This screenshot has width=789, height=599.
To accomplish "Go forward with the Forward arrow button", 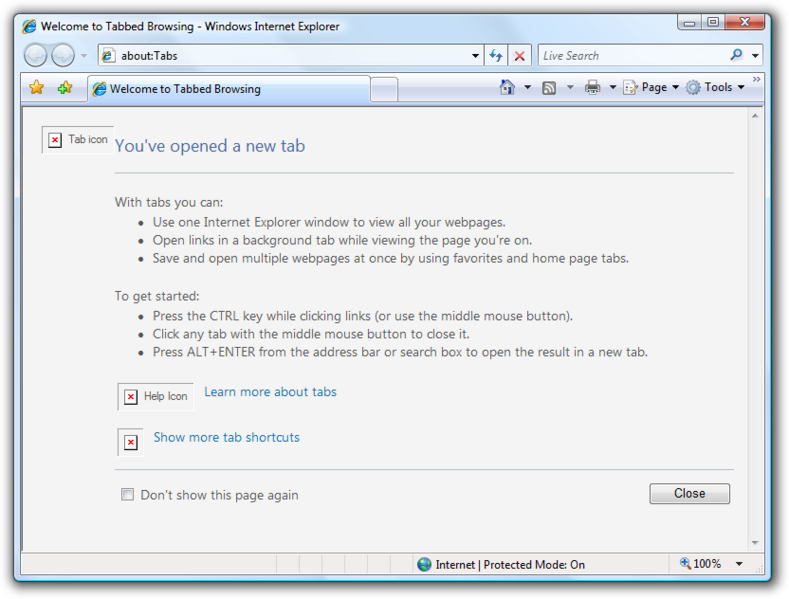I will (x=63, y=55).
